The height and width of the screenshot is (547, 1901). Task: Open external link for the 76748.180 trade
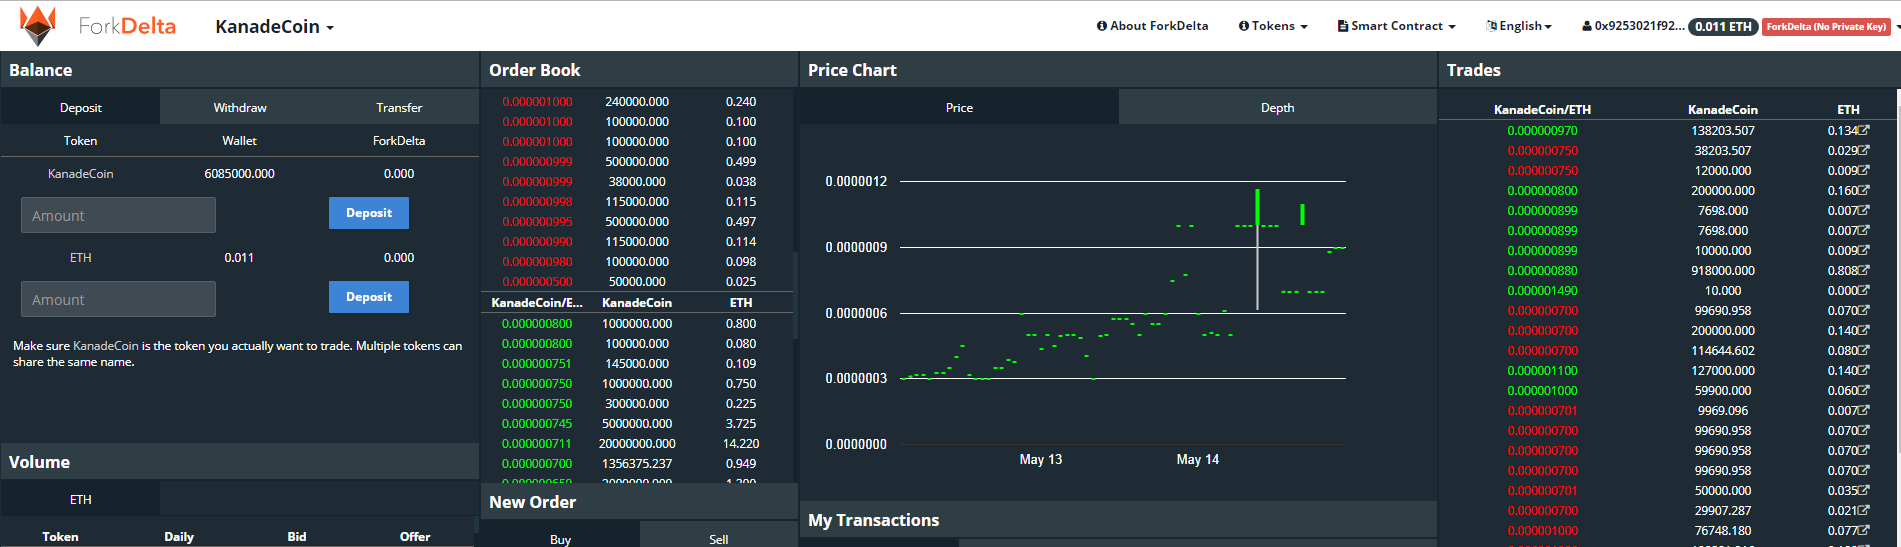1864,530
